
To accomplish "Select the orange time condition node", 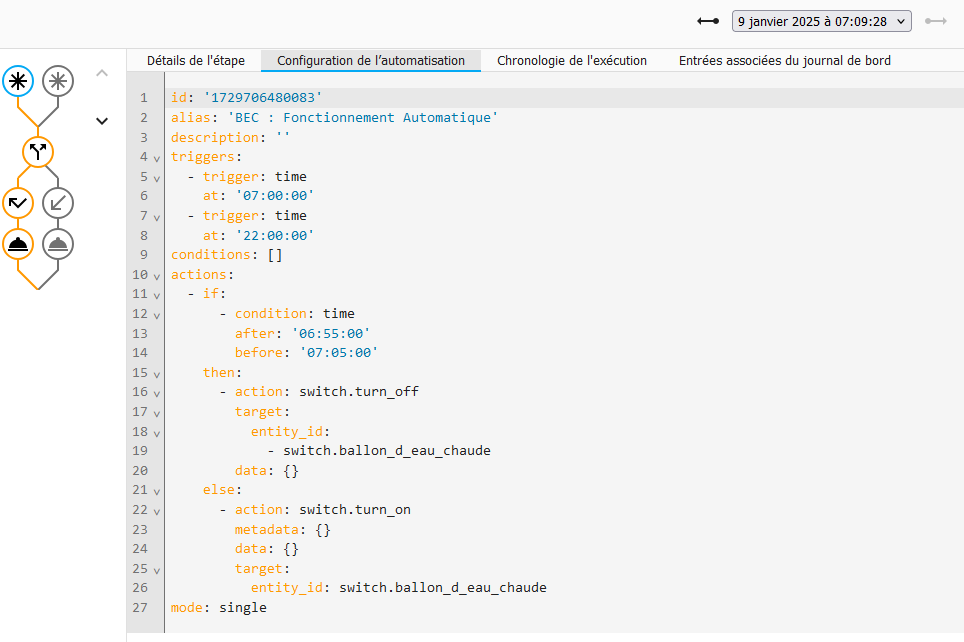I will (x=18, y=203).
